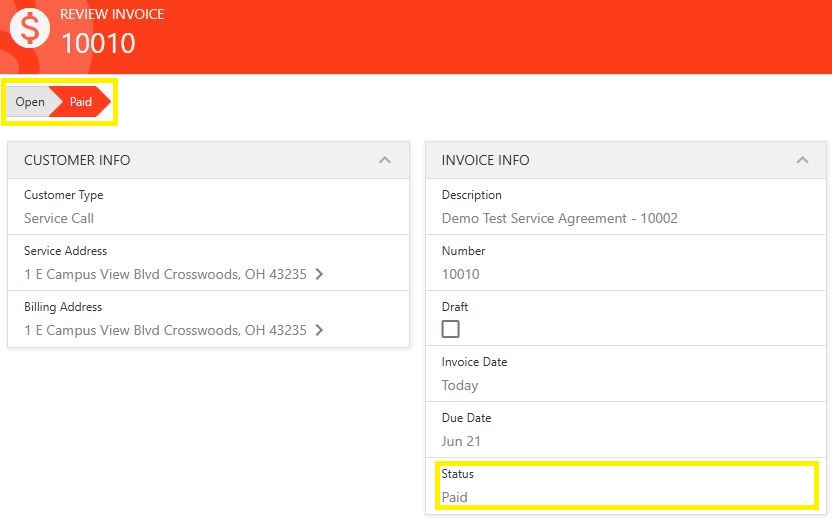The height and width of the screenshot is (519, 832).
Task: Click Description value Demo Test Service Agreement
Action: [559, 218]
